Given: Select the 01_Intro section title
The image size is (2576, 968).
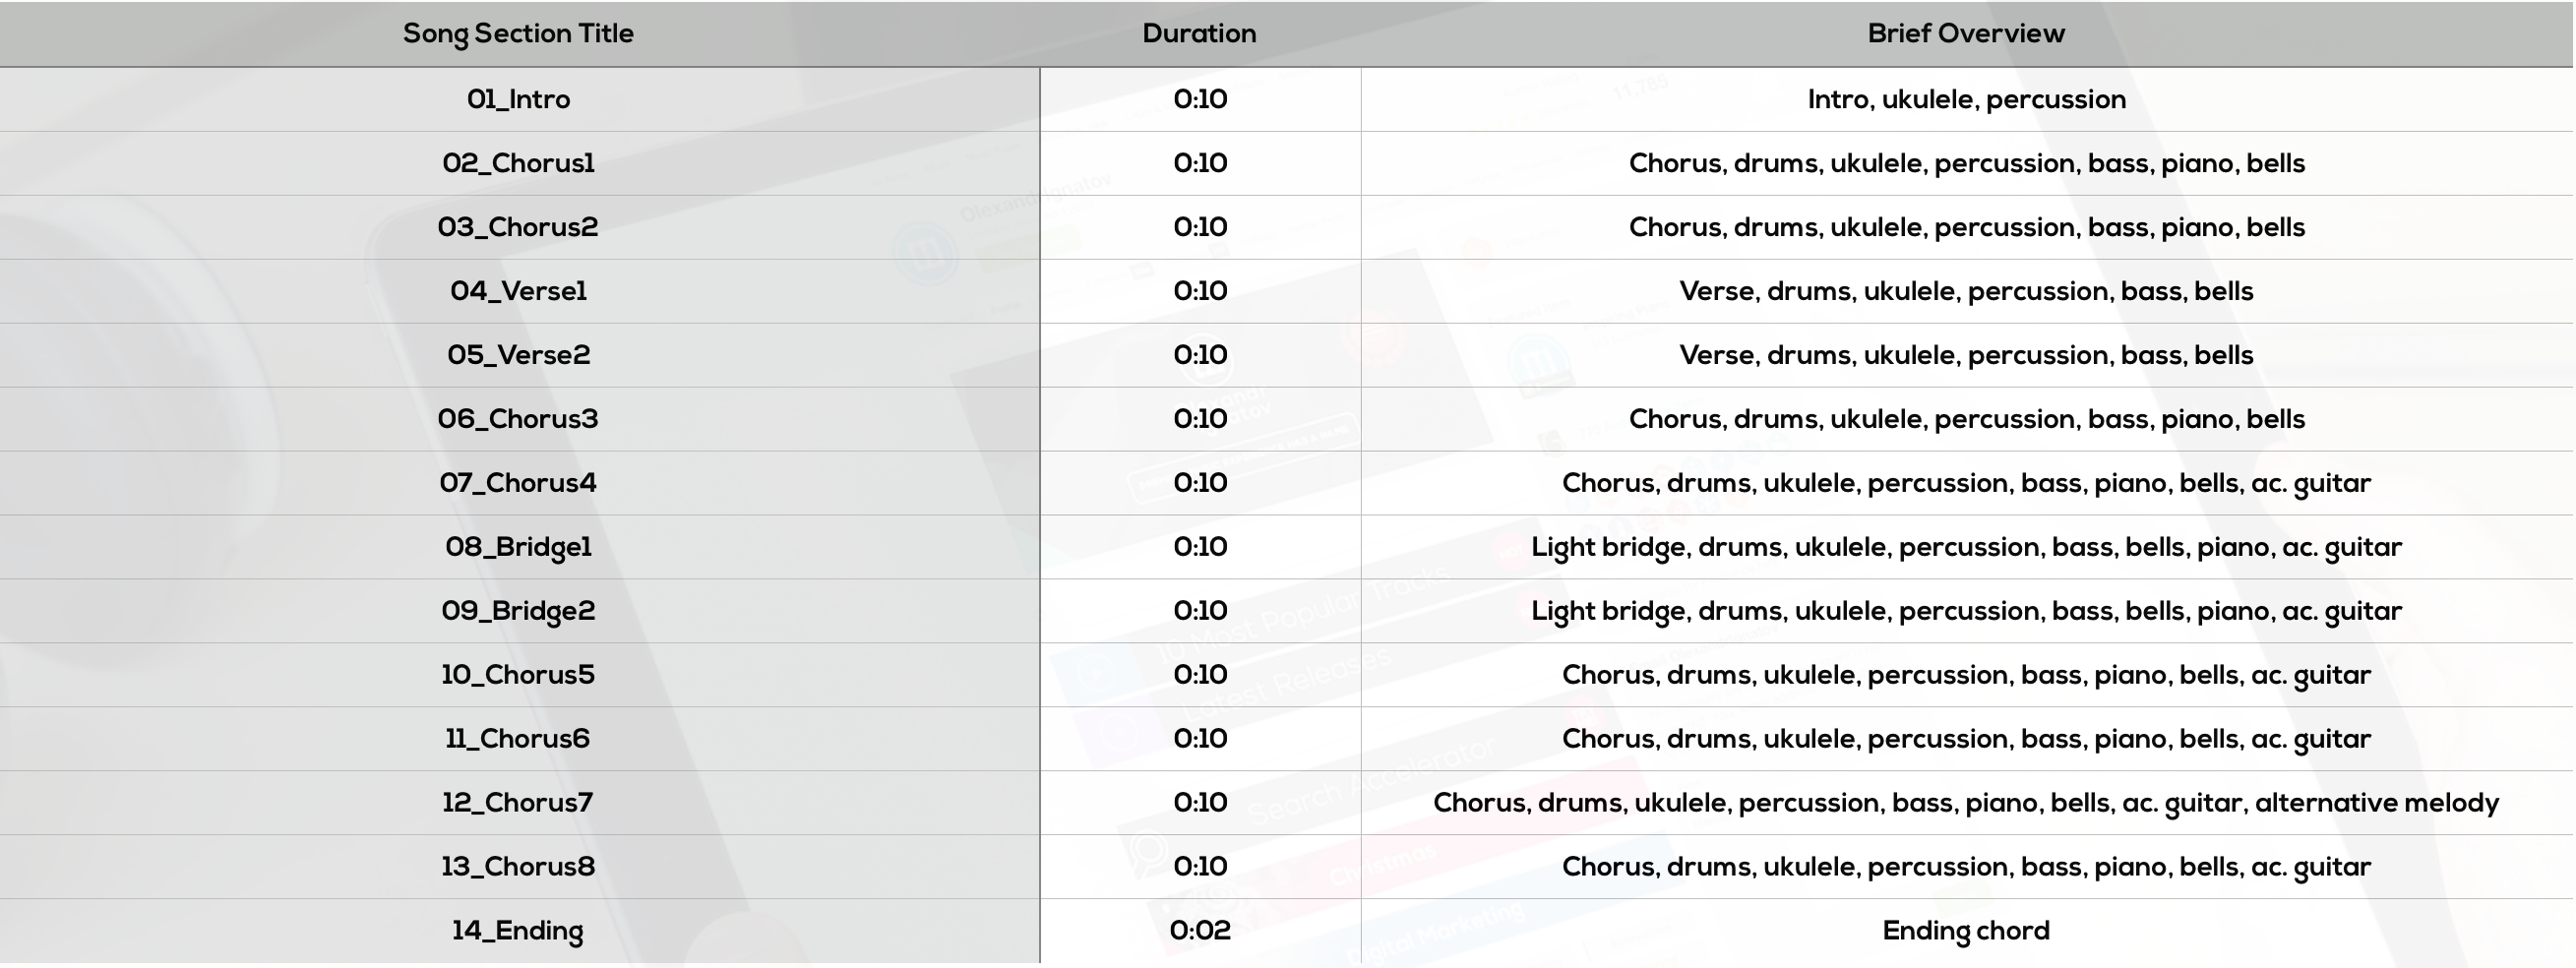Looking at the screenshot, I should (518, 99).
